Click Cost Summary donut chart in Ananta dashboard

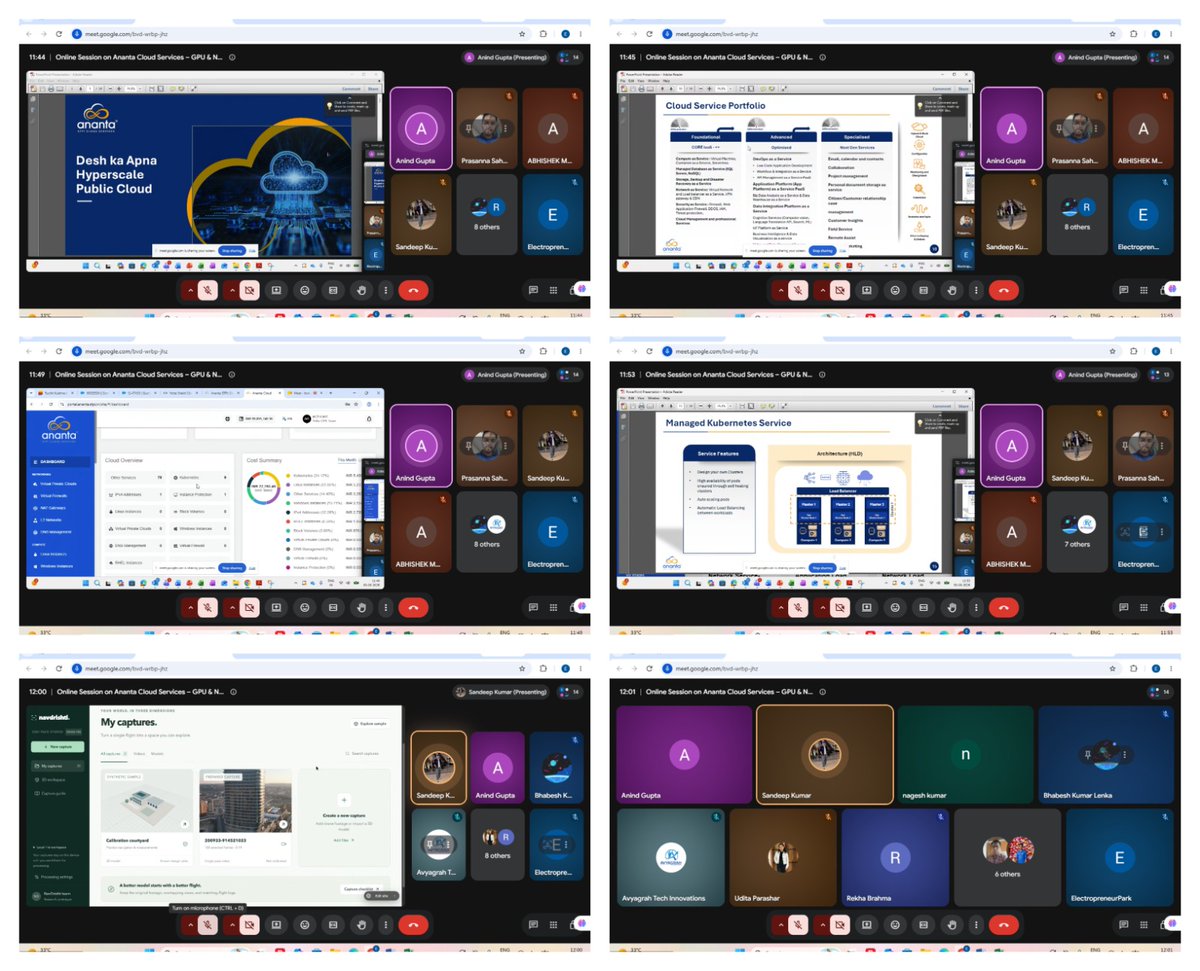263,490
